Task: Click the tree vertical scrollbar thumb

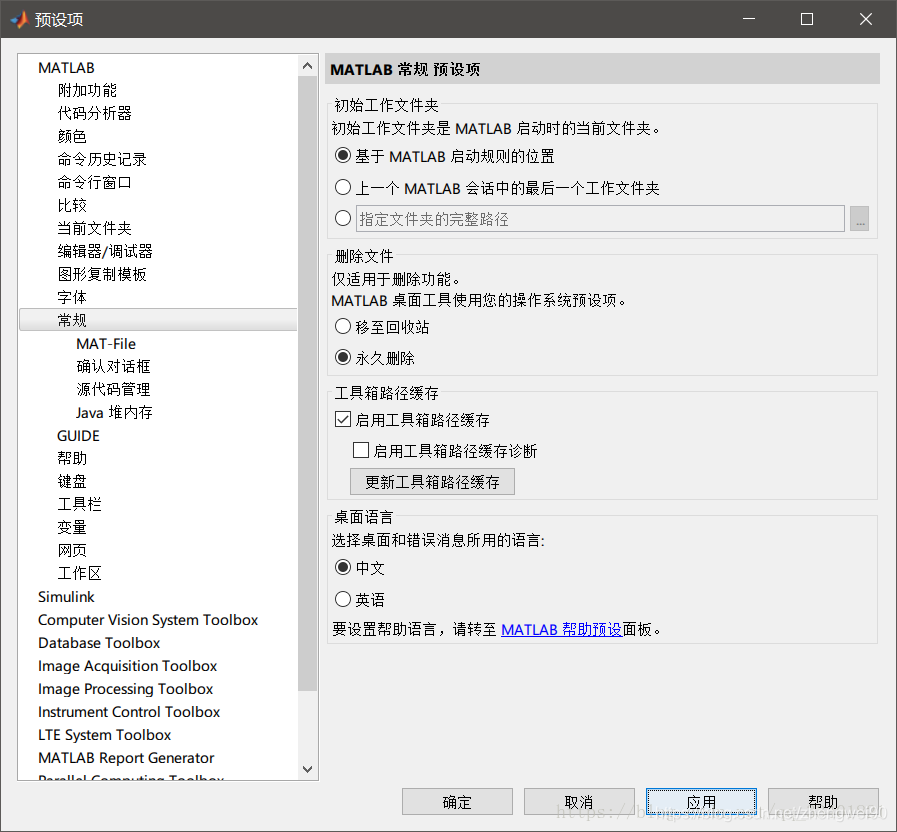Action: click(307, 383)
